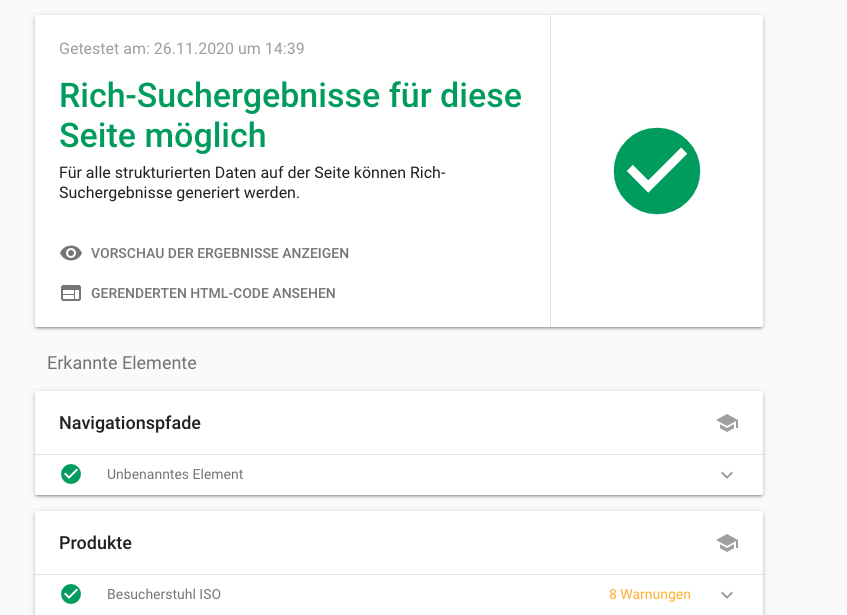
Task: Expand the Besucherstuhl ISO row chevron
Action: point(727,595)
